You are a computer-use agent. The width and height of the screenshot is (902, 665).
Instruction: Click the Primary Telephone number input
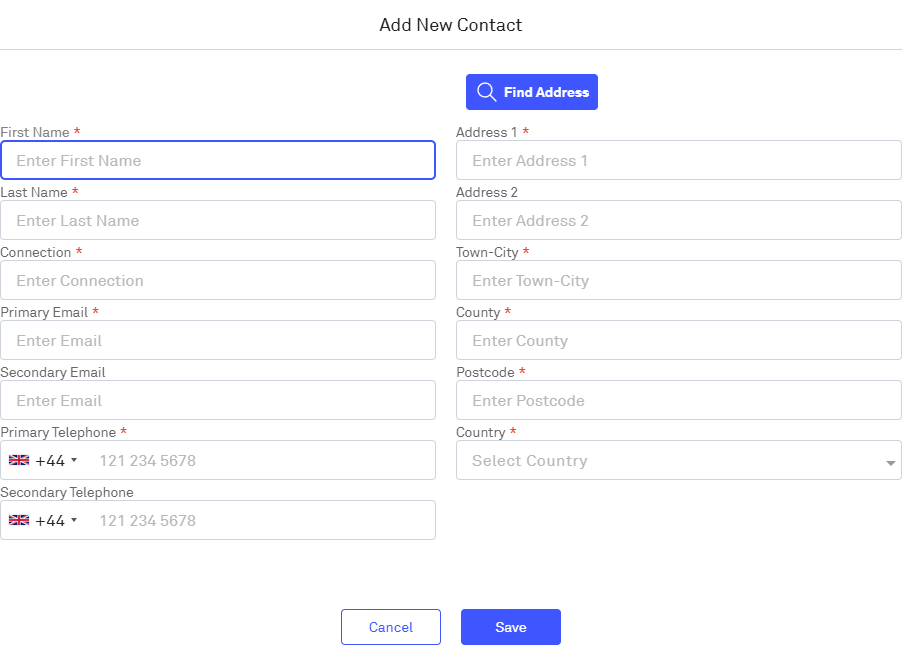tap(260, 461)
